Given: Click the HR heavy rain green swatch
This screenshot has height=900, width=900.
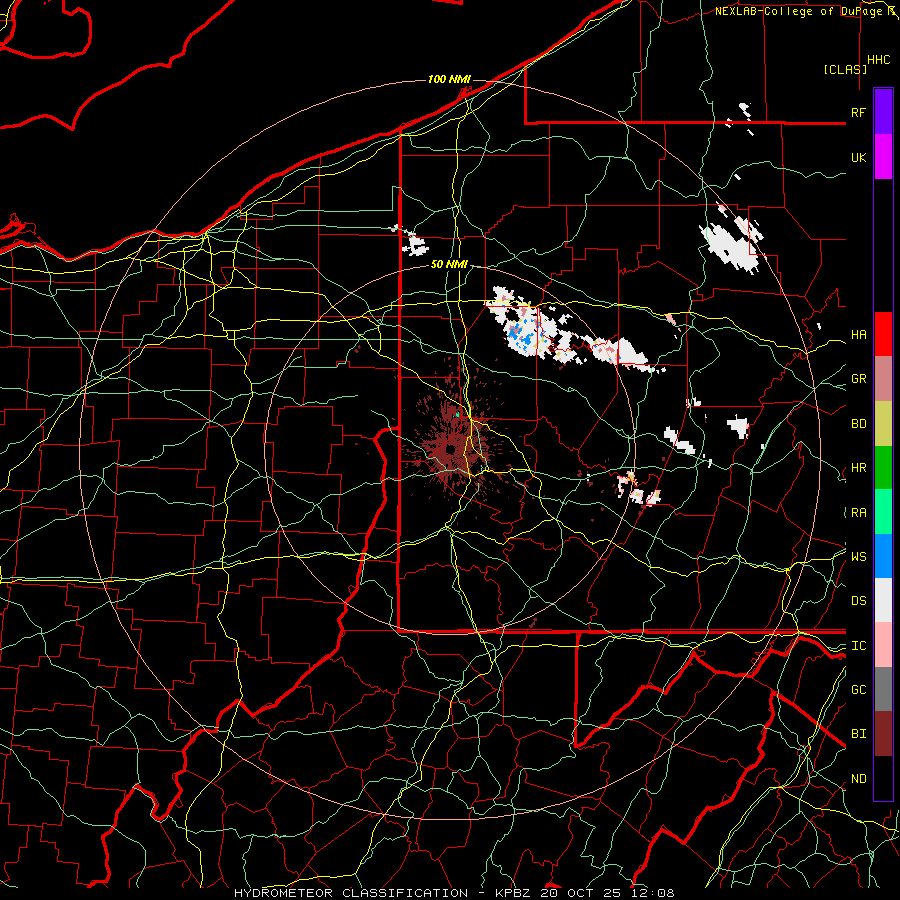Looking at the screenshot, I should 883,468.
